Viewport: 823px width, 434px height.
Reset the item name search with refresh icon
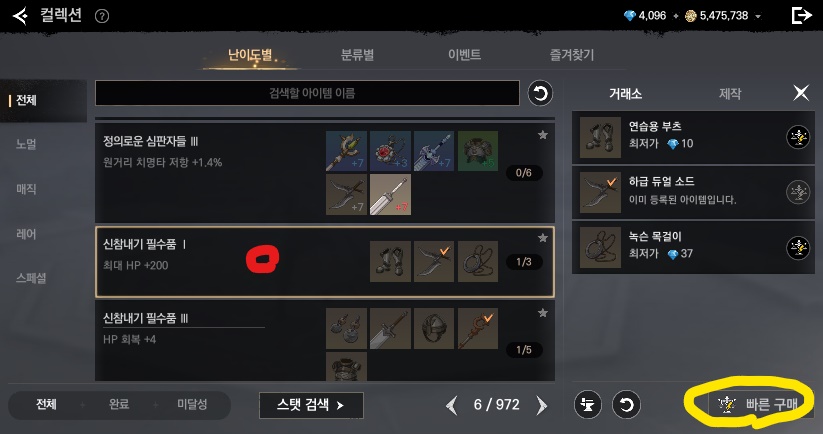540,93
